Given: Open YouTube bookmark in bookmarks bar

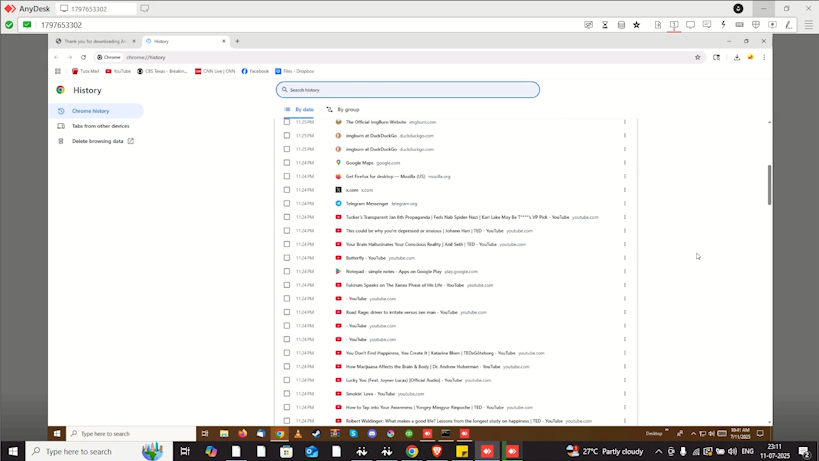Looking at the screenshot, I should click(118, 71).
